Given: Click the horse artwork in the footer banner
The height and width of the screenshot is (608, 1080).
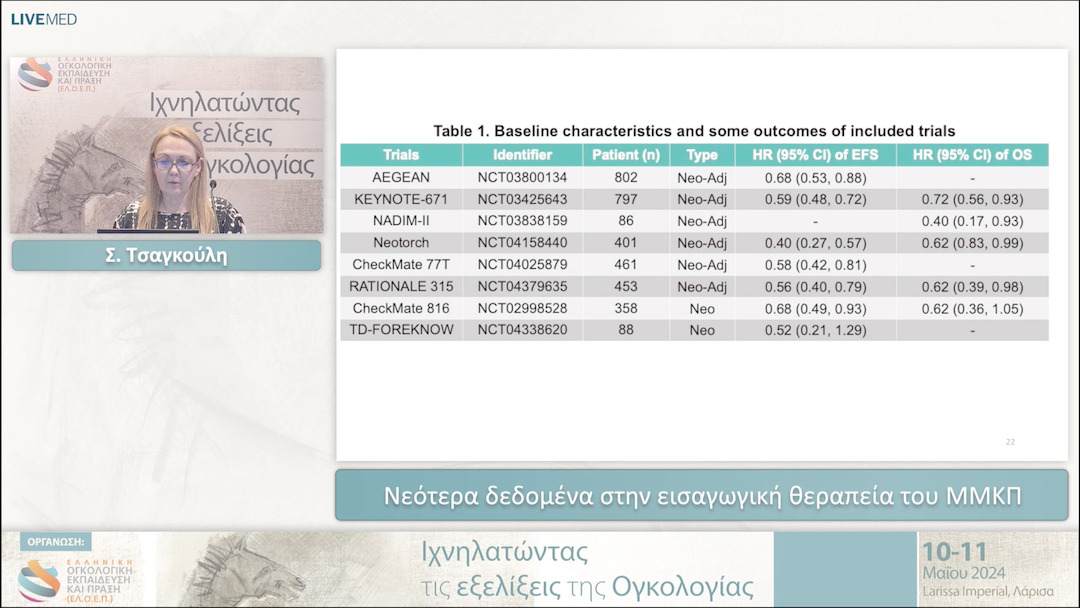Looking at the screenshot, I should point(250,568).
